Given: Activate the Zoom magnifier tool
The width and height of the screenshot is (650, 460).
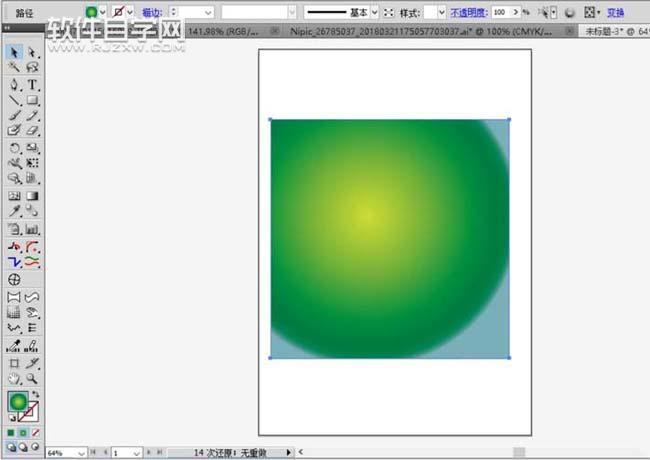Looking at the screenshot, I should click(x=32, y=379).
